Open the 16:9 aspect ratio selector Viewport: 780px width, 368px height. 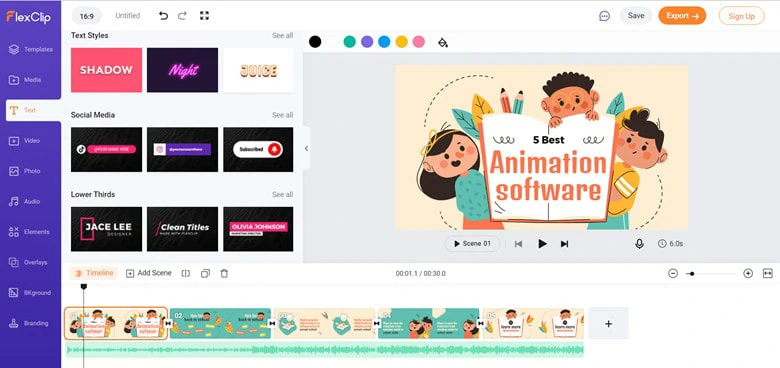coord(87,16)
